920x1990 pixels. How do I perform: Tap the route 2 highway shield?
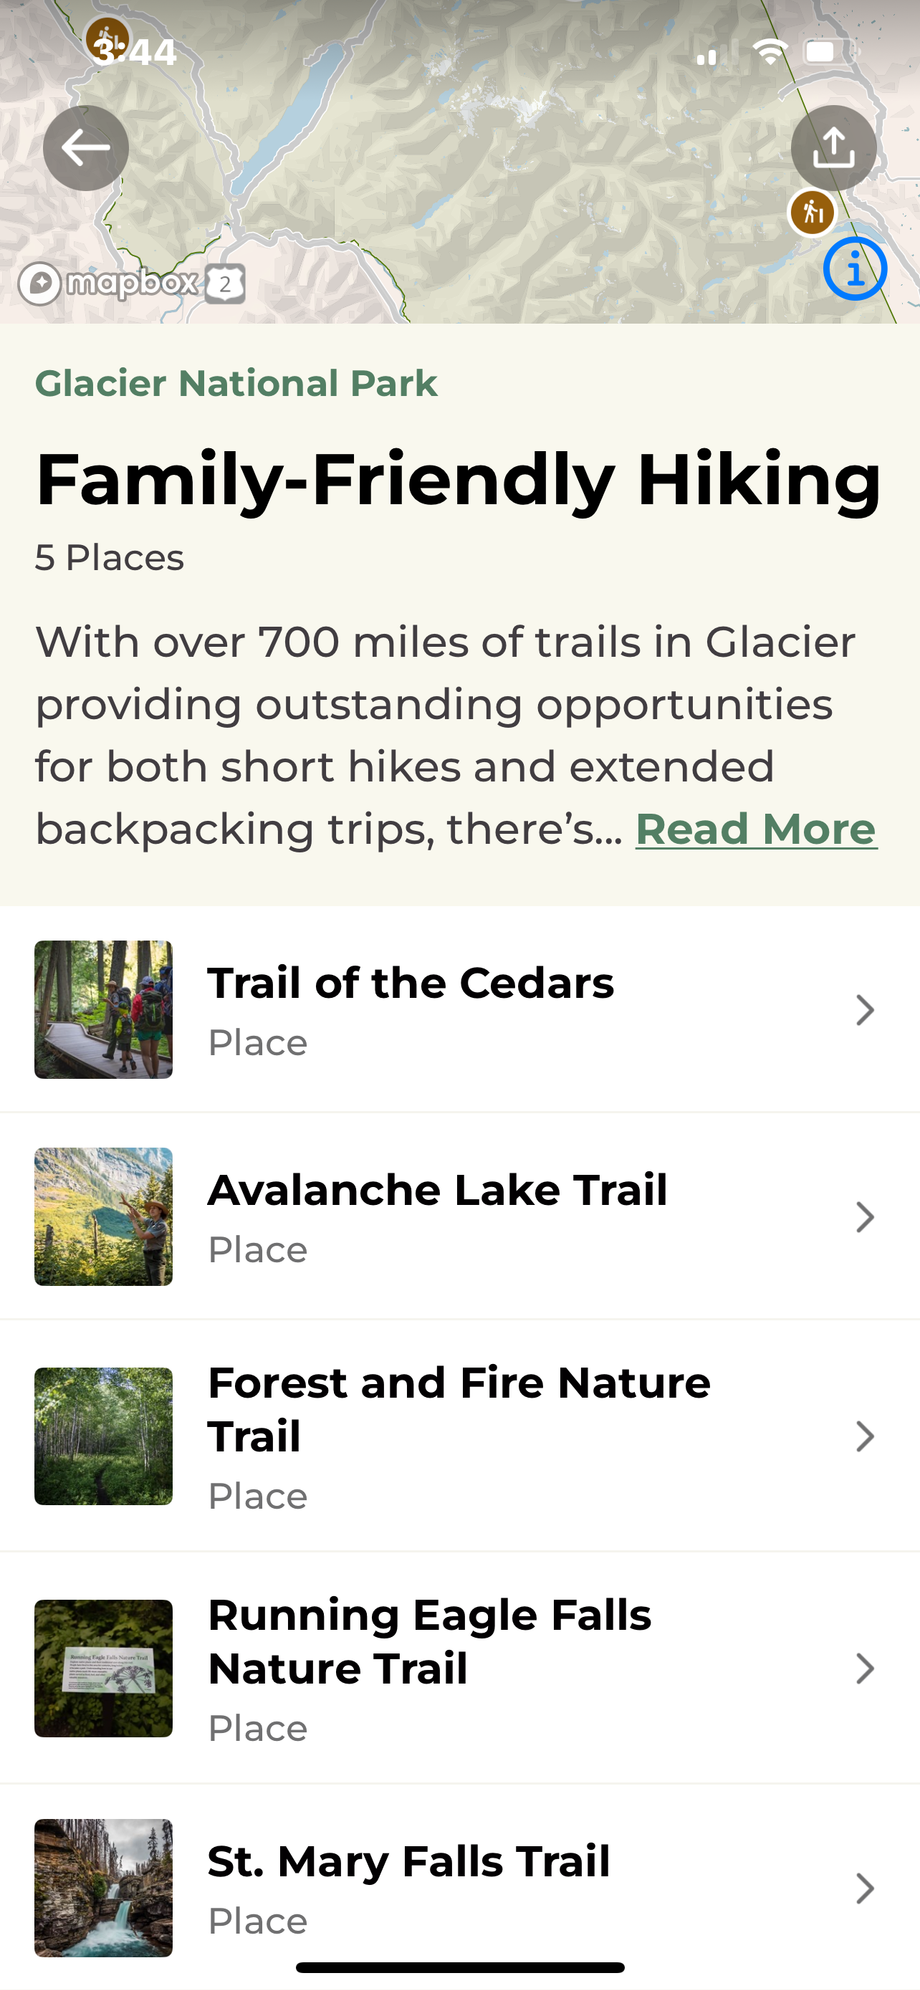pyautogui.click(x=226, y=284)
